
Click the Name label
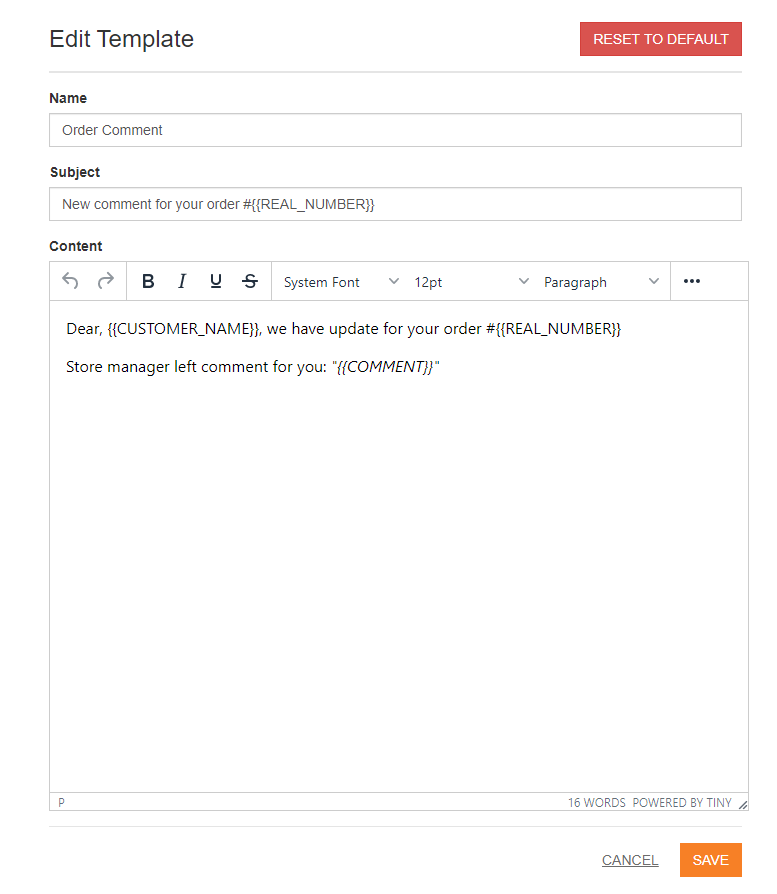tap(68, 98)
